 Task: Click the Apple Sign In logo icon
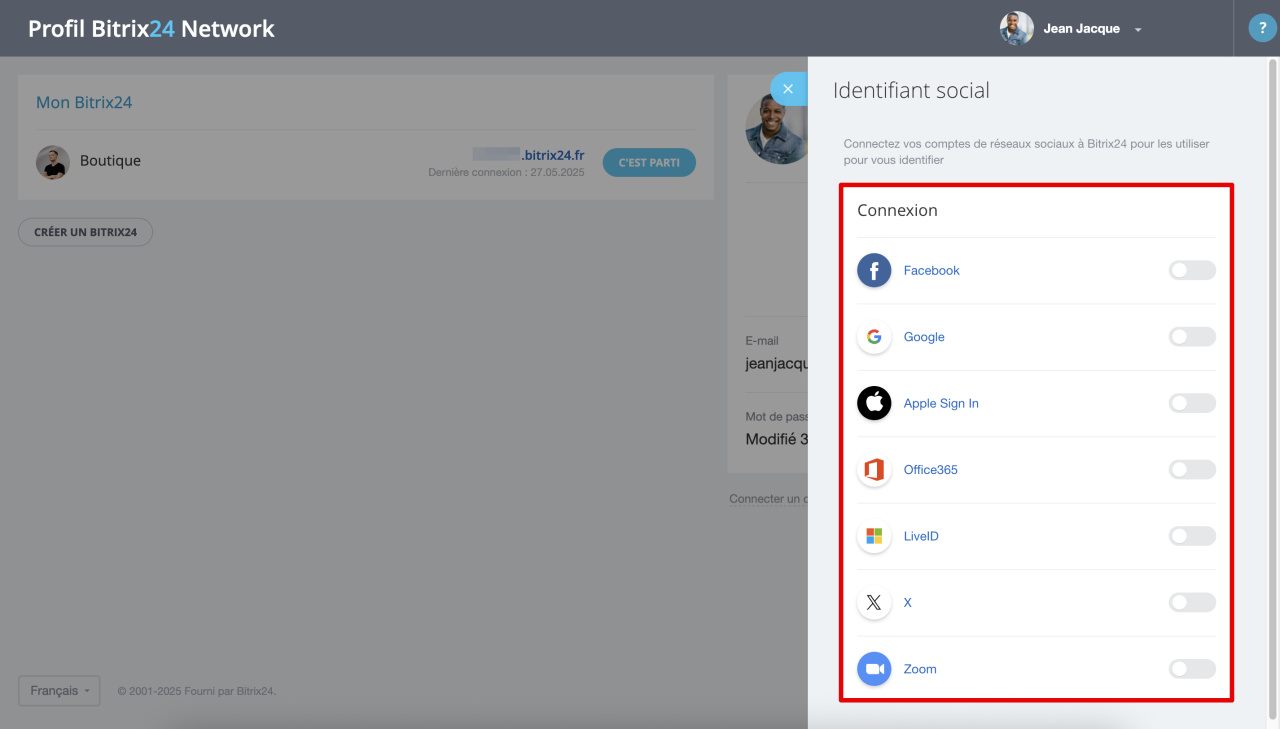tap(874, 403)
